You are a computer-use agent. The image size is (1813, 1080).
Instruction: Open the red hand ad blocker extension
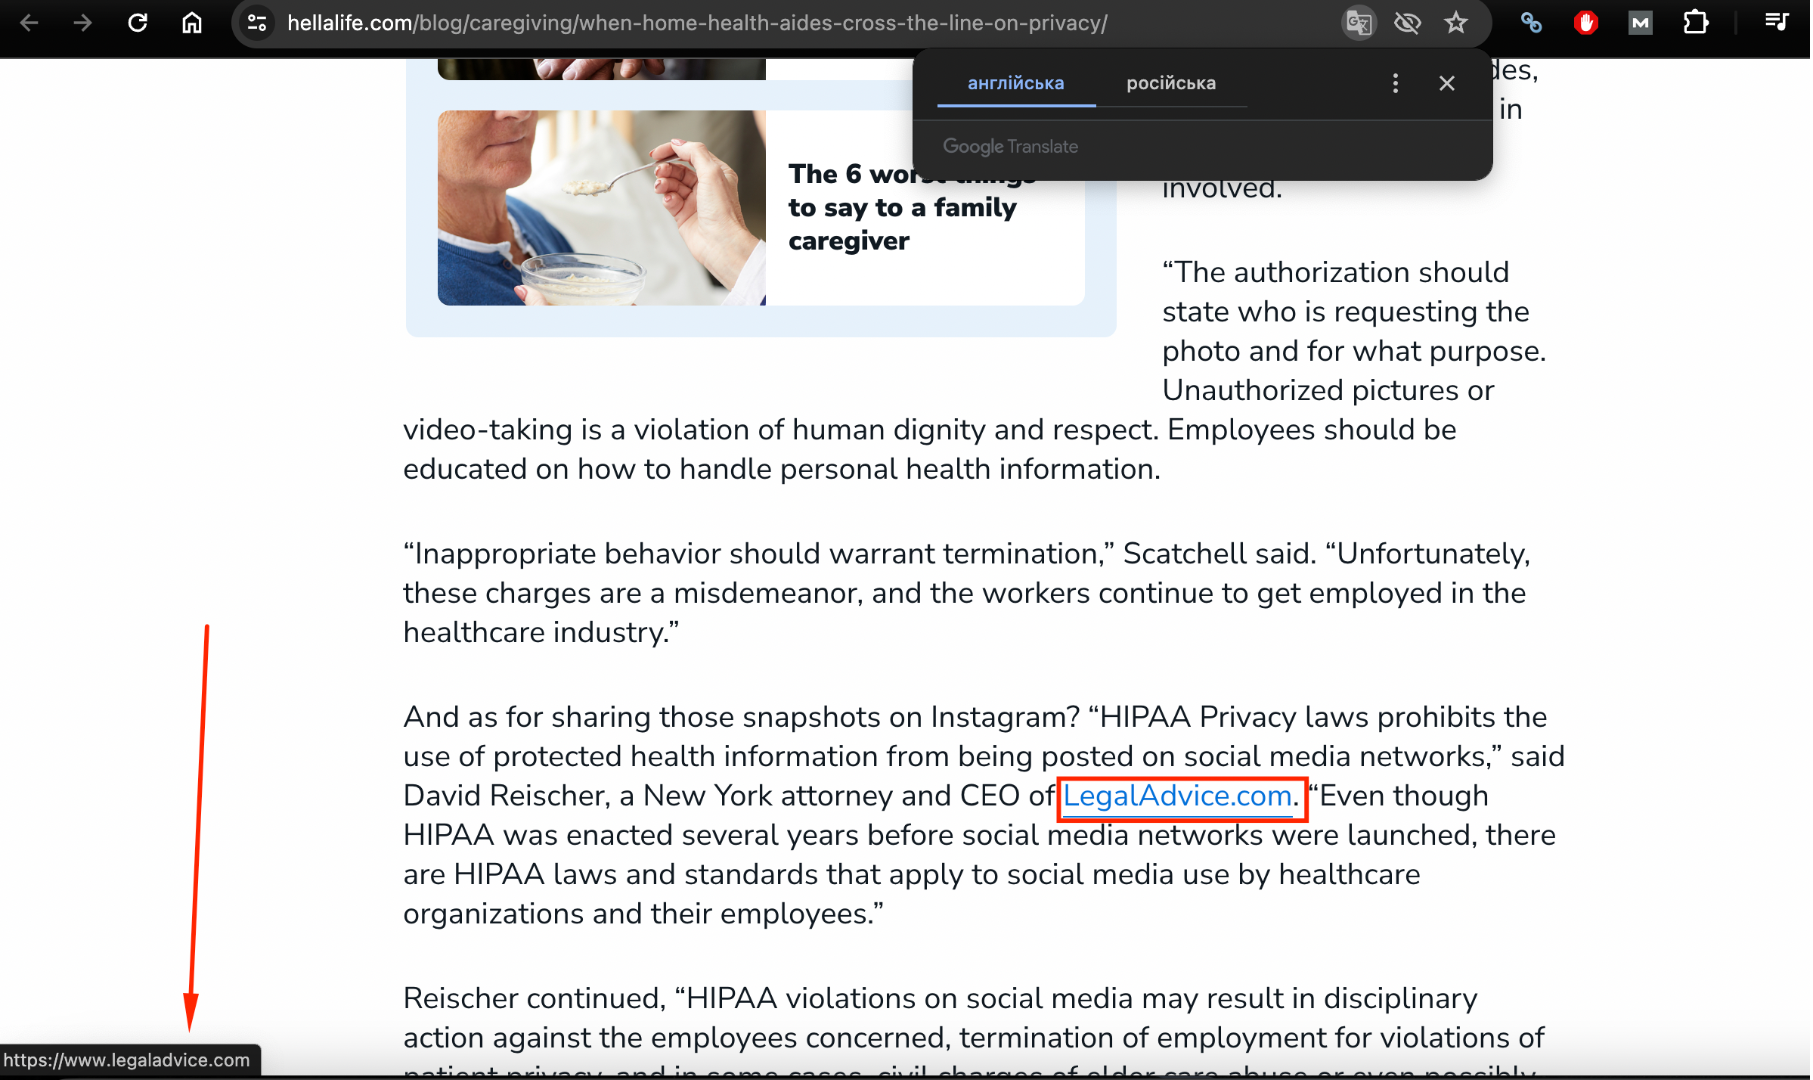click(x=1585, y=22)
